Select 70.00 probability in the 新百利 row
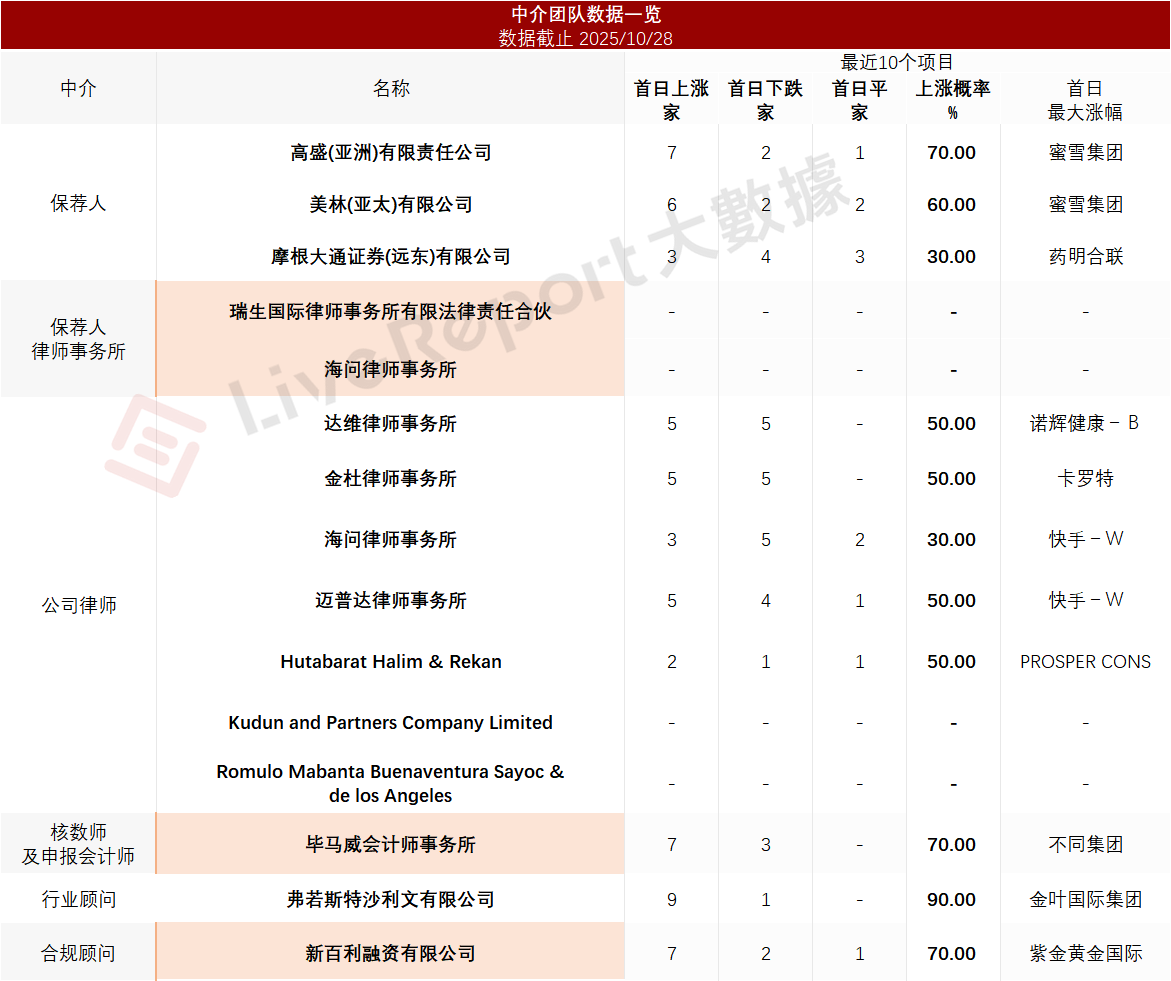 (x=951, y=953)
